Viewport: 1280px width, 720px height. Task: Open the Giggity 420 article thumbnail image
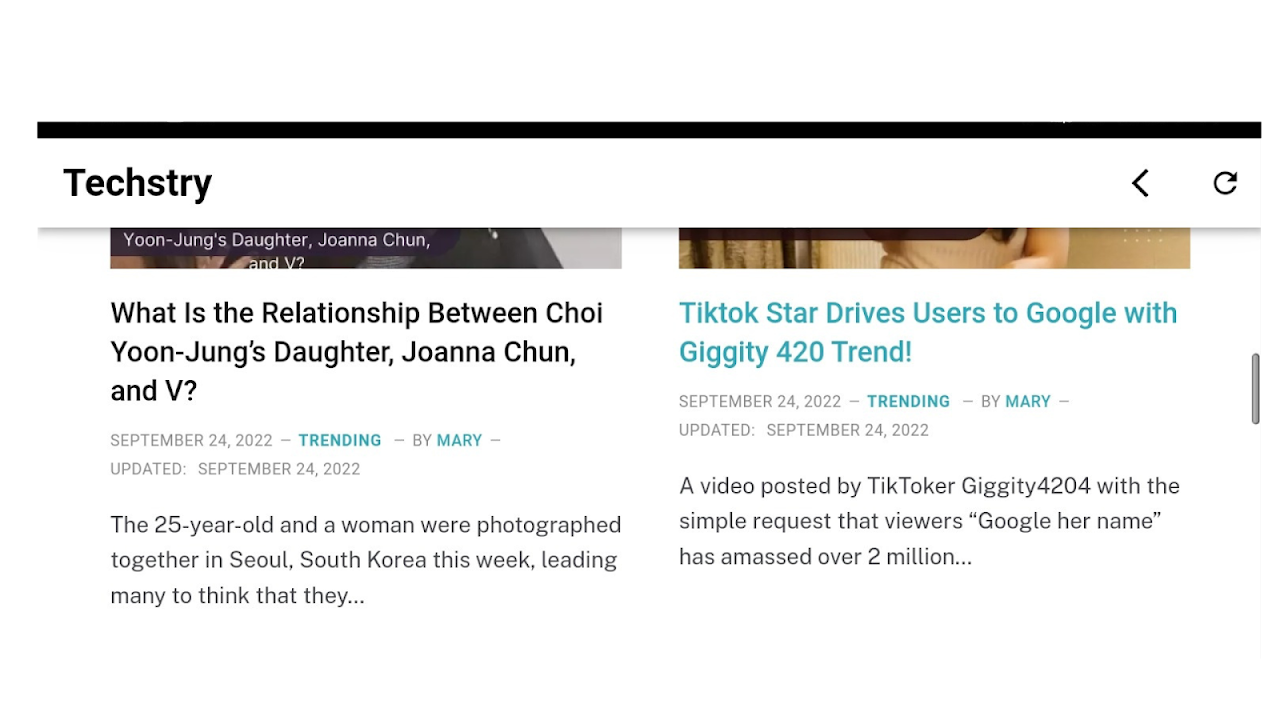934,248
